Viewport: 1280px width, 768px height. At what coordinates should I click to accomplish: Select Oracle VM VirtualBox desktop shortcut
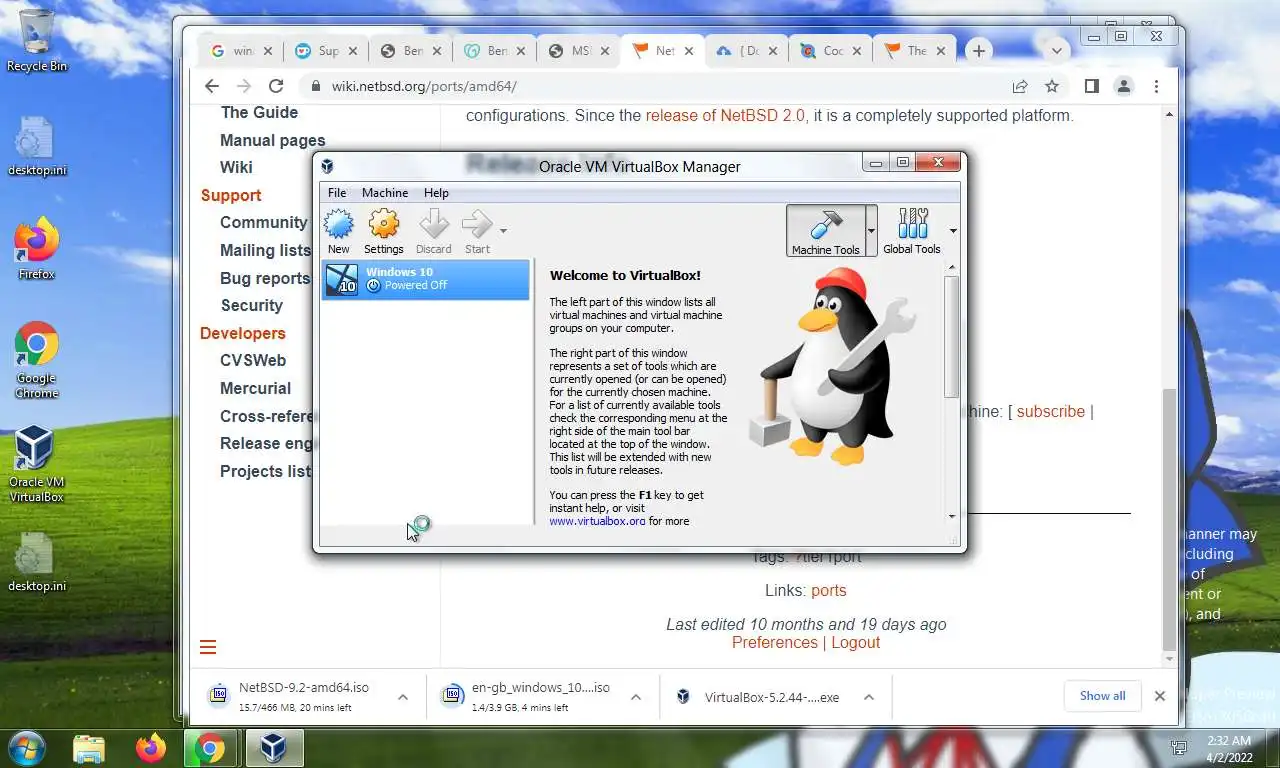click(36, 464)
